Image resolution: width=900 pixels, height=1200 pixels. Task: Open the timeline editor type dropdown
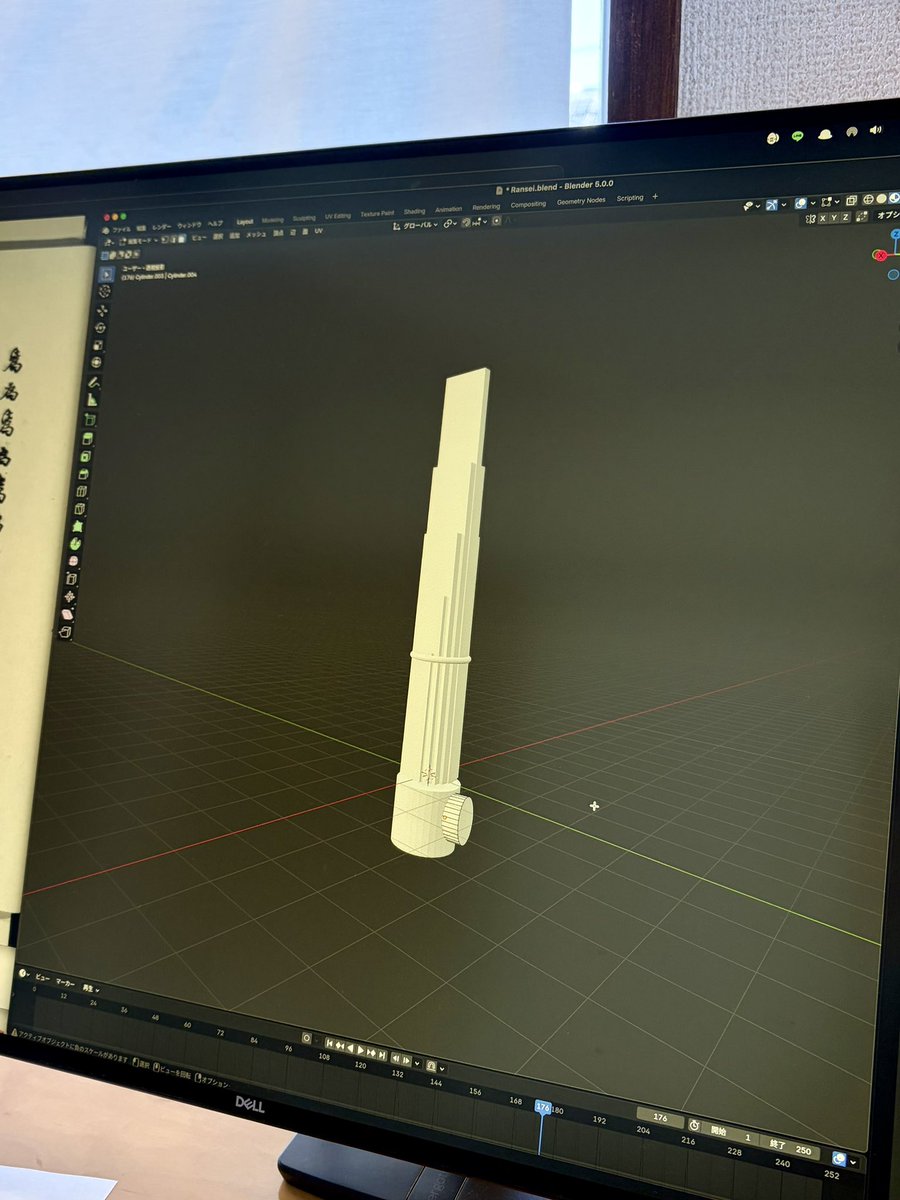[x=24, y=973]
